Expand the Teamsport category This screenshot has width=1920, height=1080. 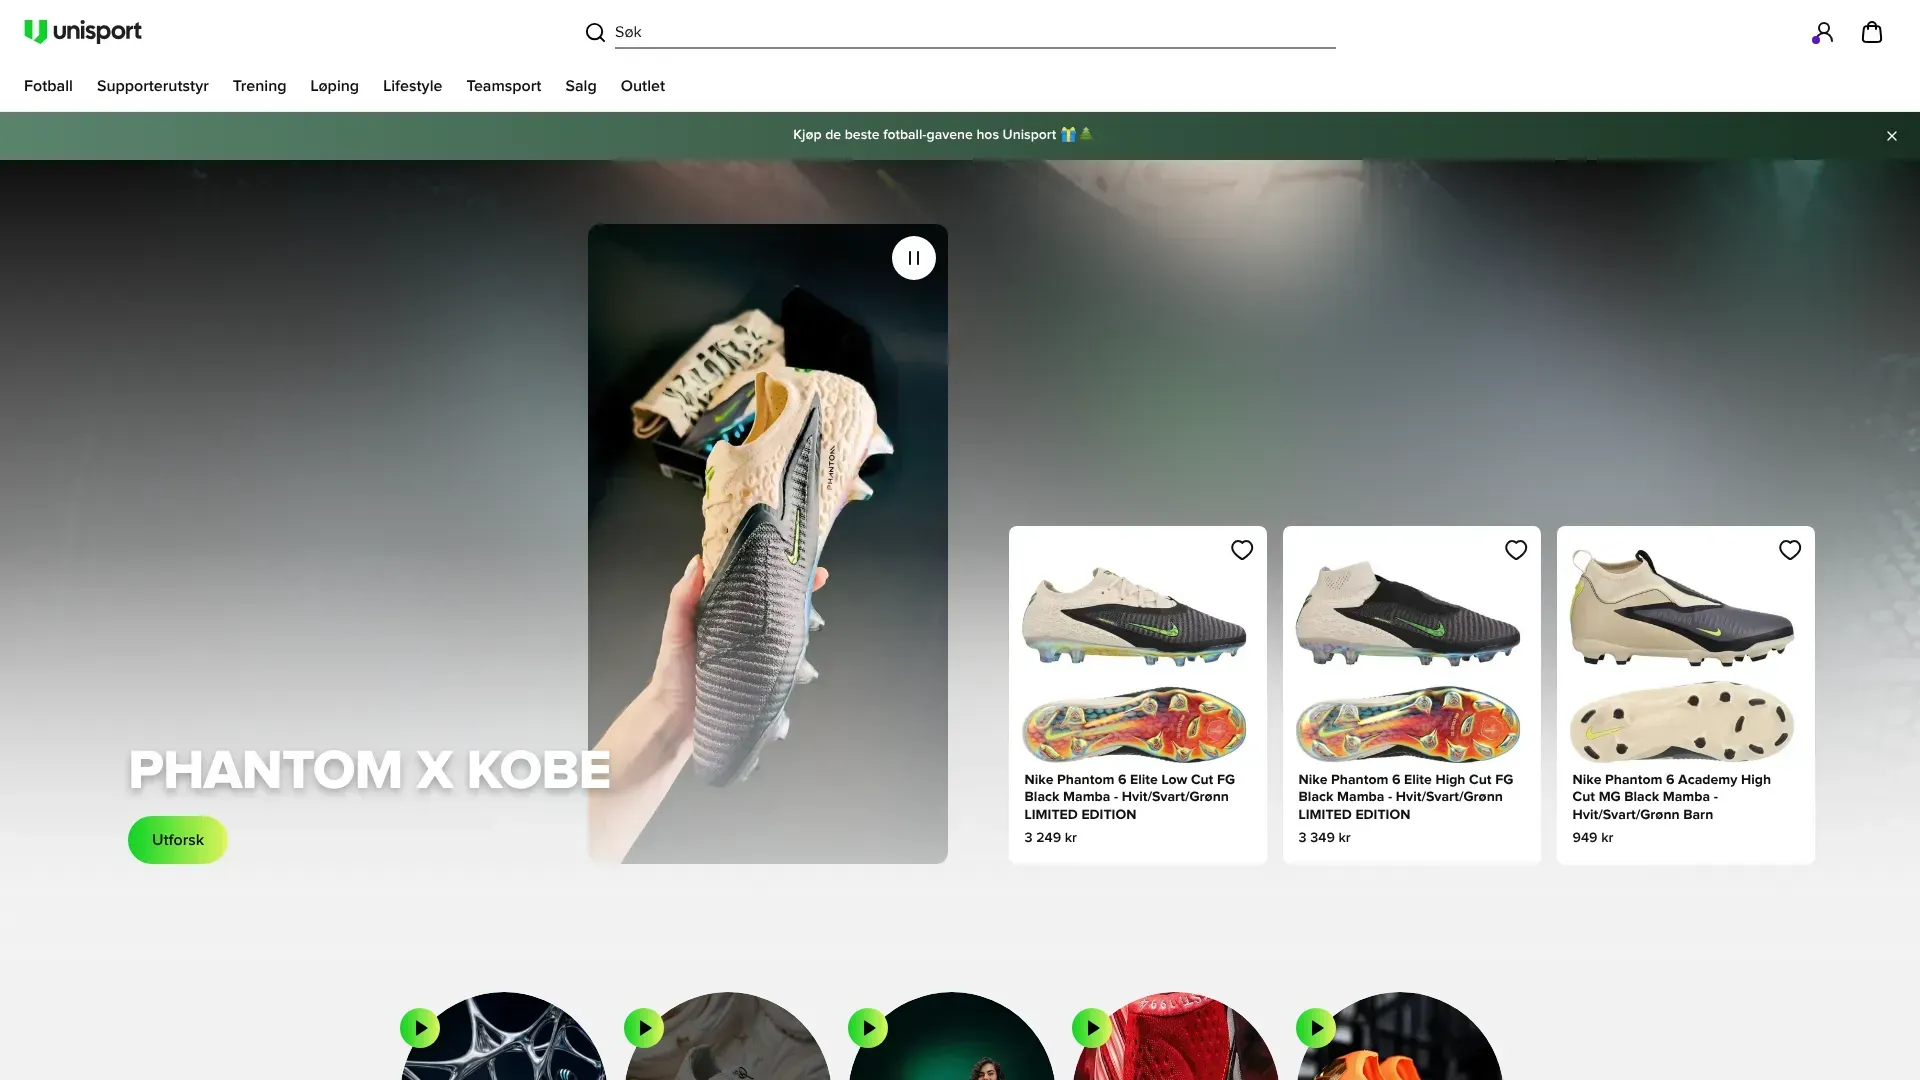503,86
